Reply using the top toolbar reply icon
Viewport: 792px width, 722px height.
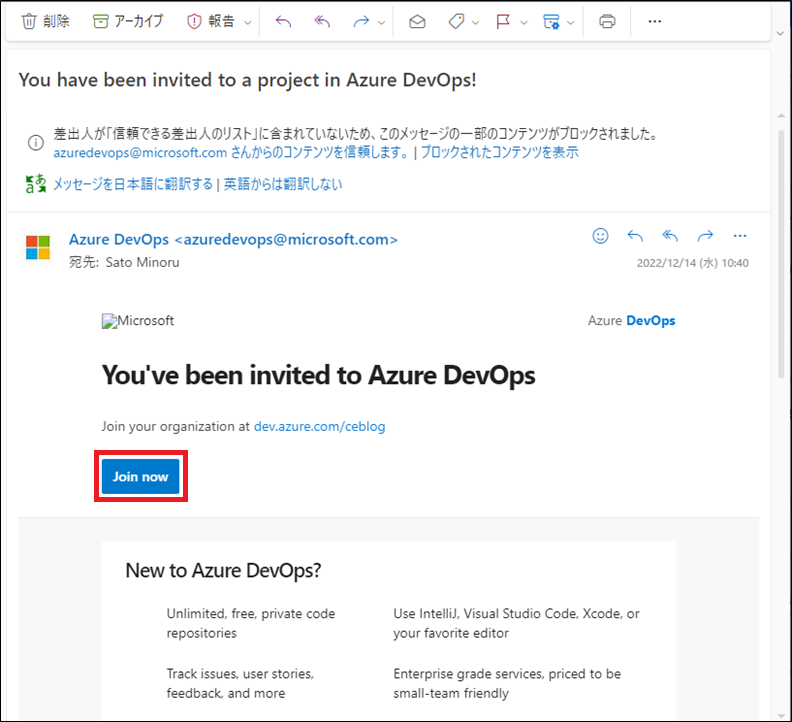(283, 21)
